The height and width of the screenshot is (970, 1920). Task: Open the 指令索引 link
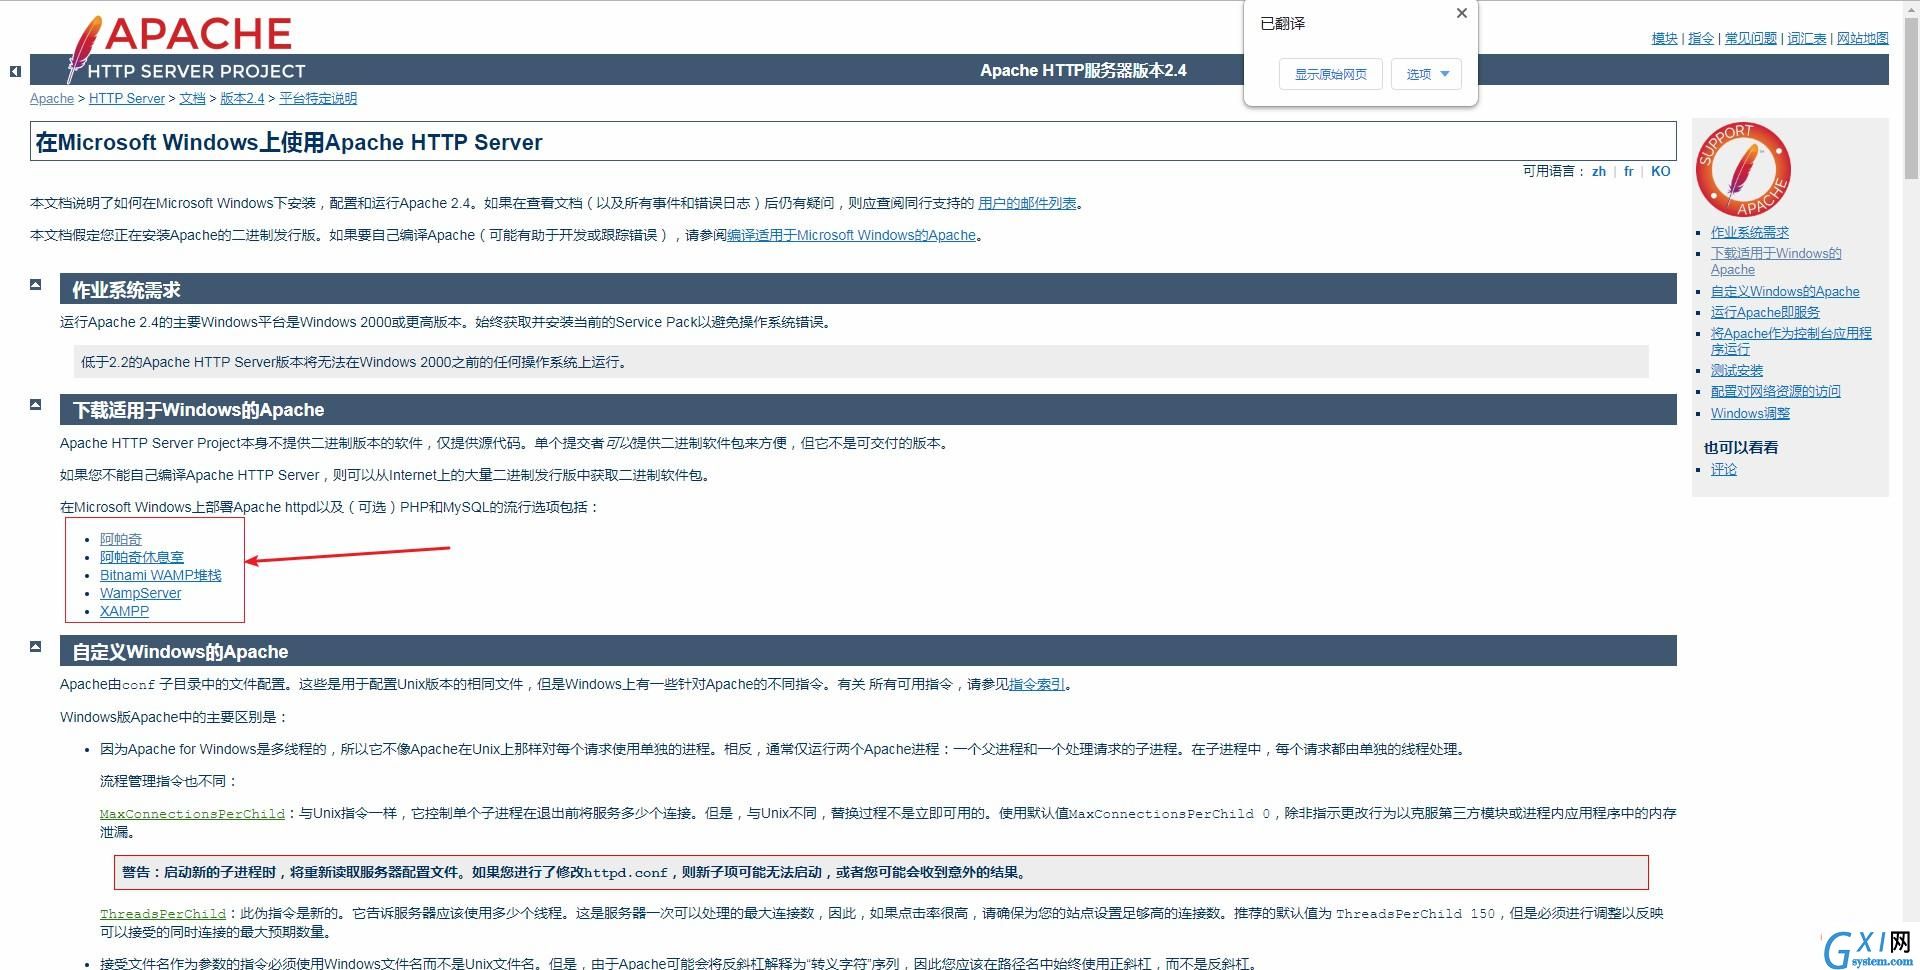click(x=1037, y=684)
